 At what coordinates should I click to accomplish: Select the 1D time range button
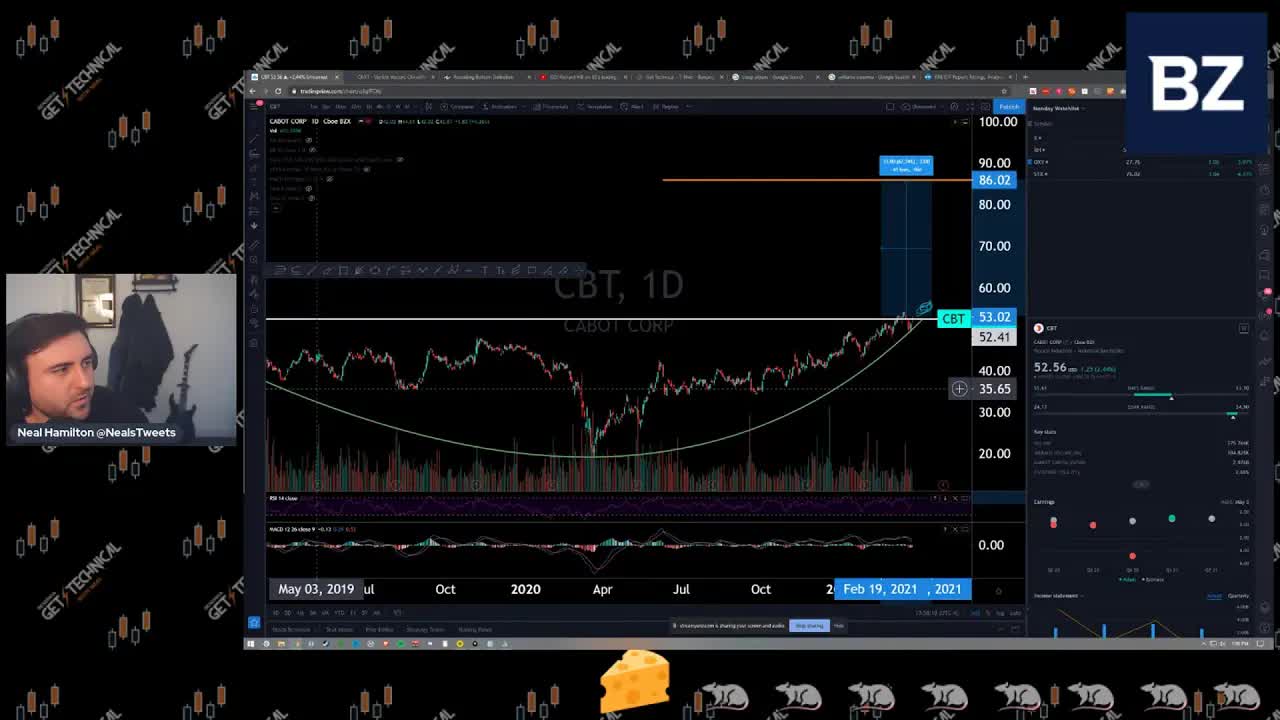click(x=275, y=613)
